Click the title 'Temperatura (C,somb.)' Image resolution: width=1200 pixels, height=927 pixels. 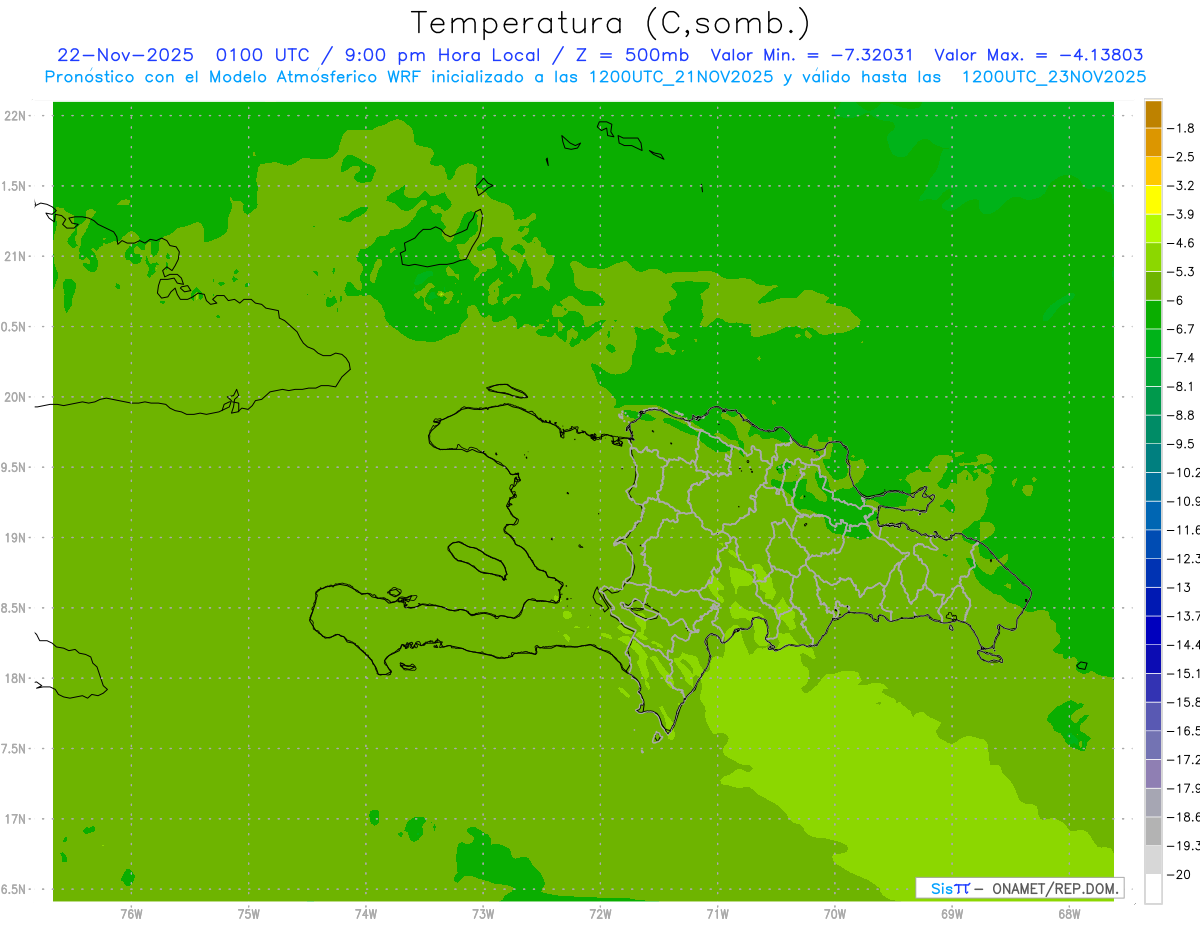click(610, 23)
